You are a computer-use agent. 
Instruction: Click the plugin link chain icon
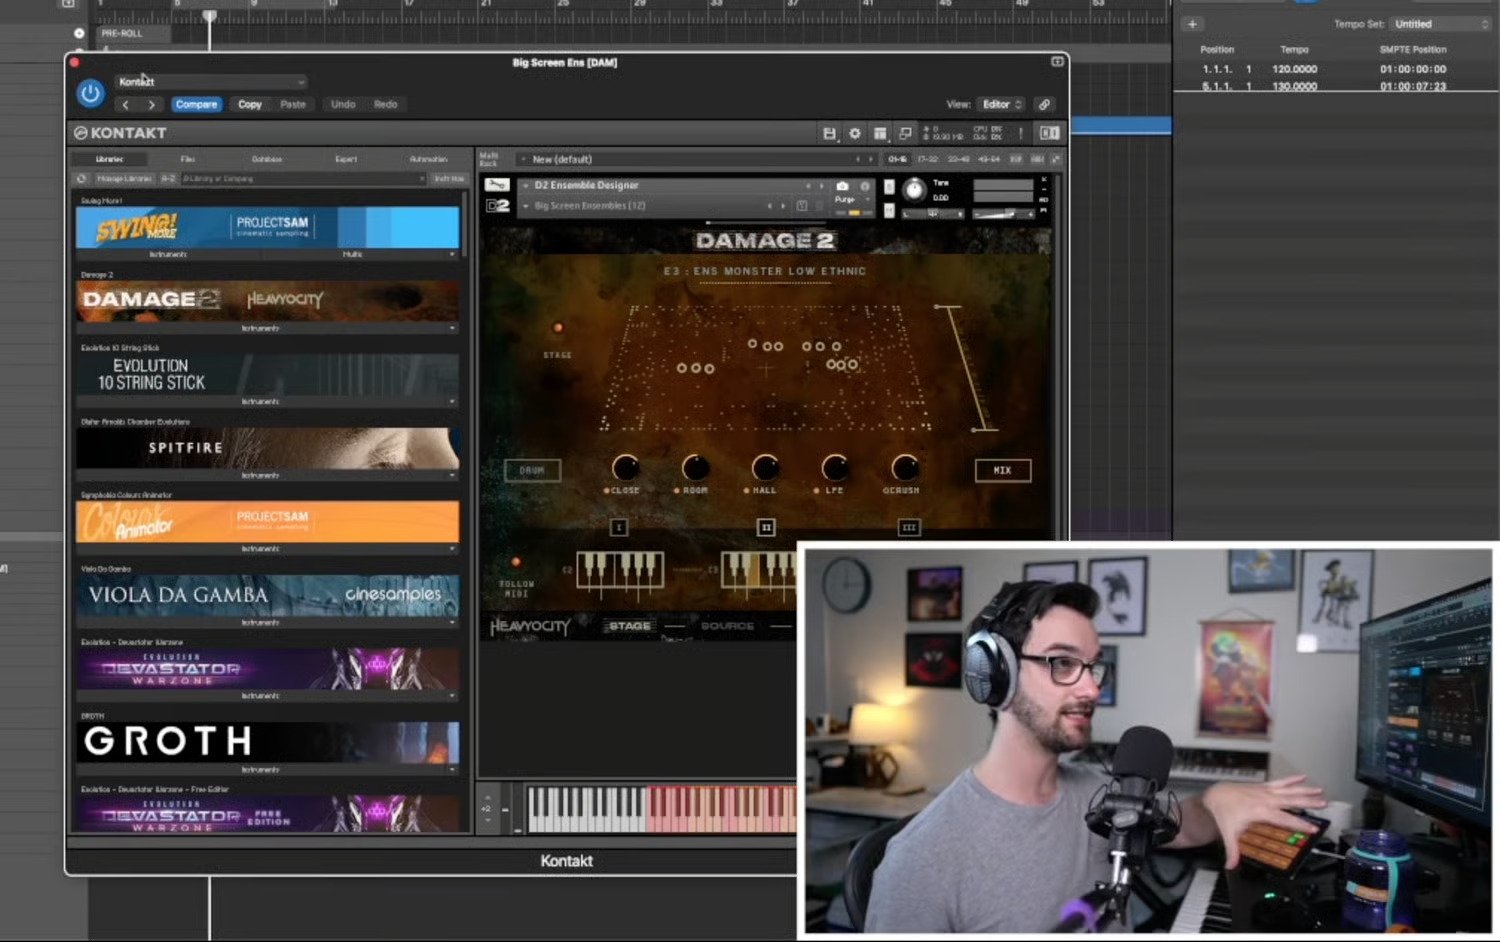click(1044, 105)
